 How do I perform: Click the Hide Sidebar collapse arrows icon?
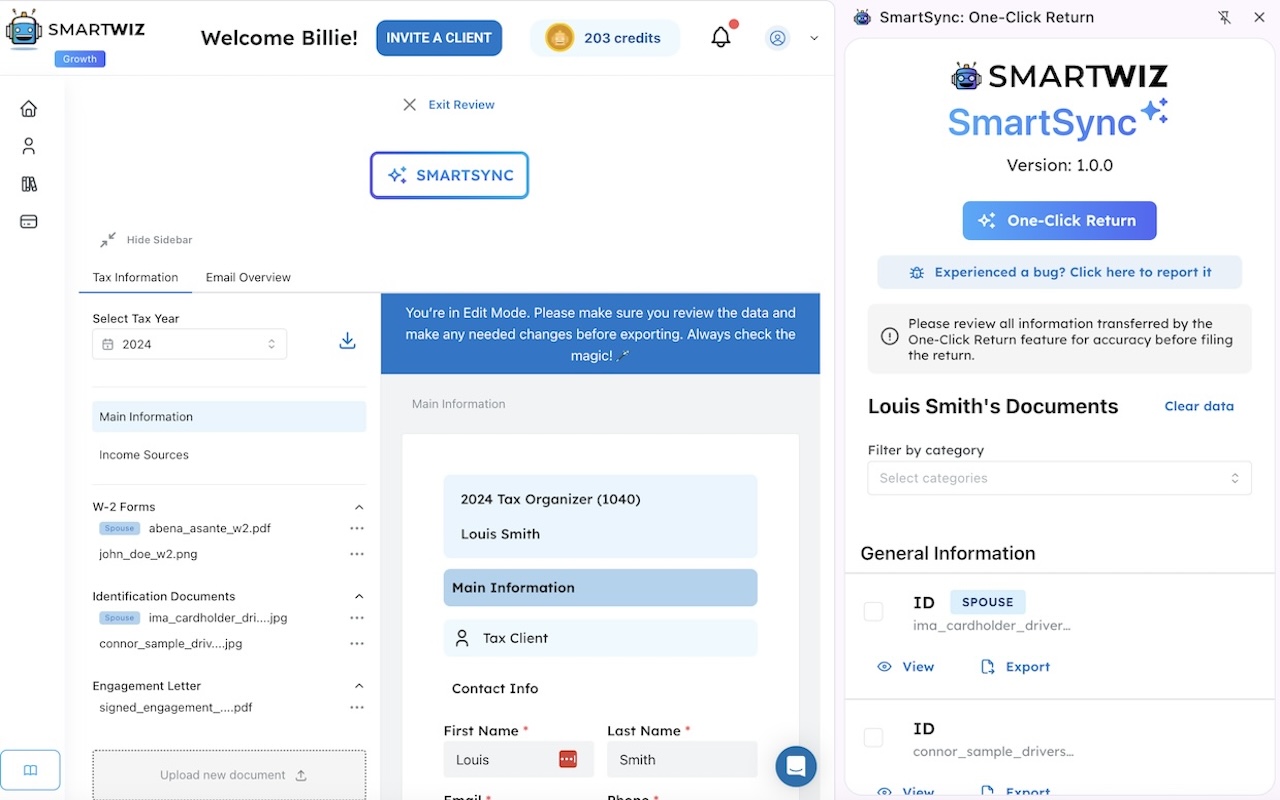tap(108, 240)
